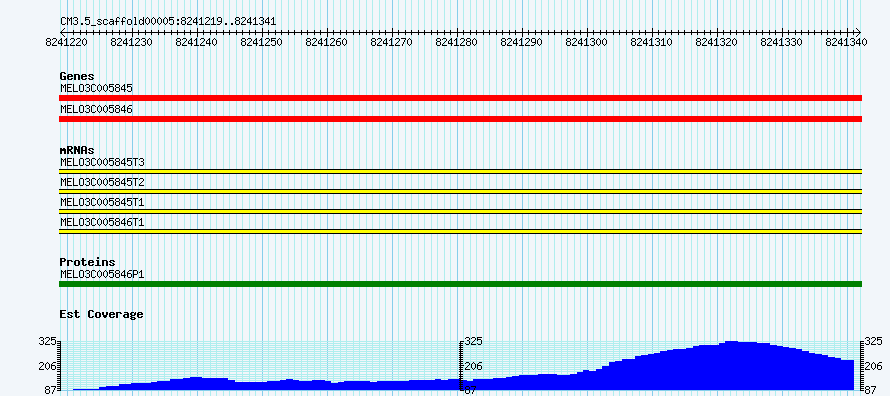Click the MELO3C005845T2 label text
The height and width of the screenshot is (396, 890).
[x=102, y=182]
